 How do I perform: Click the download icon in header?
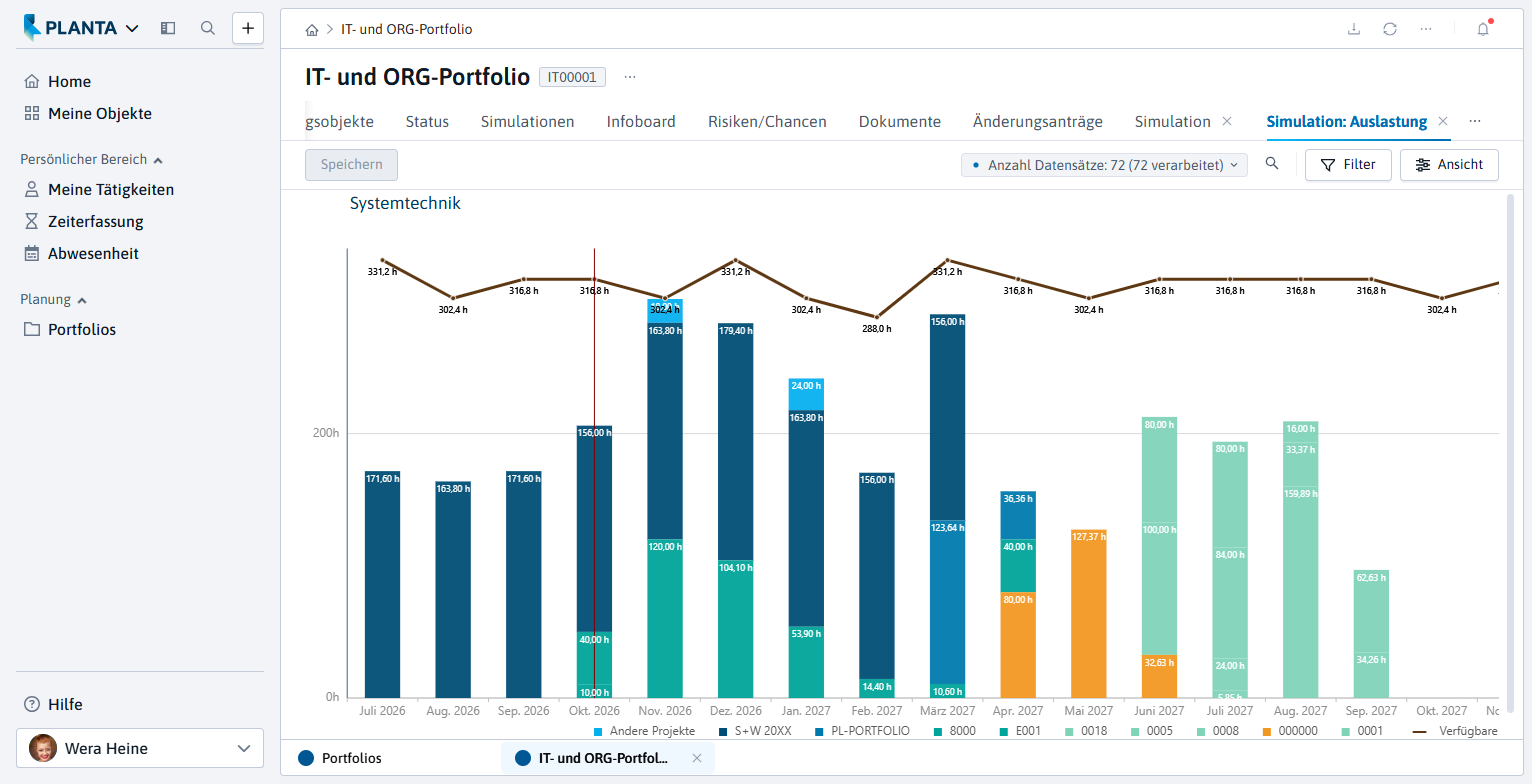coord(1354,29)
